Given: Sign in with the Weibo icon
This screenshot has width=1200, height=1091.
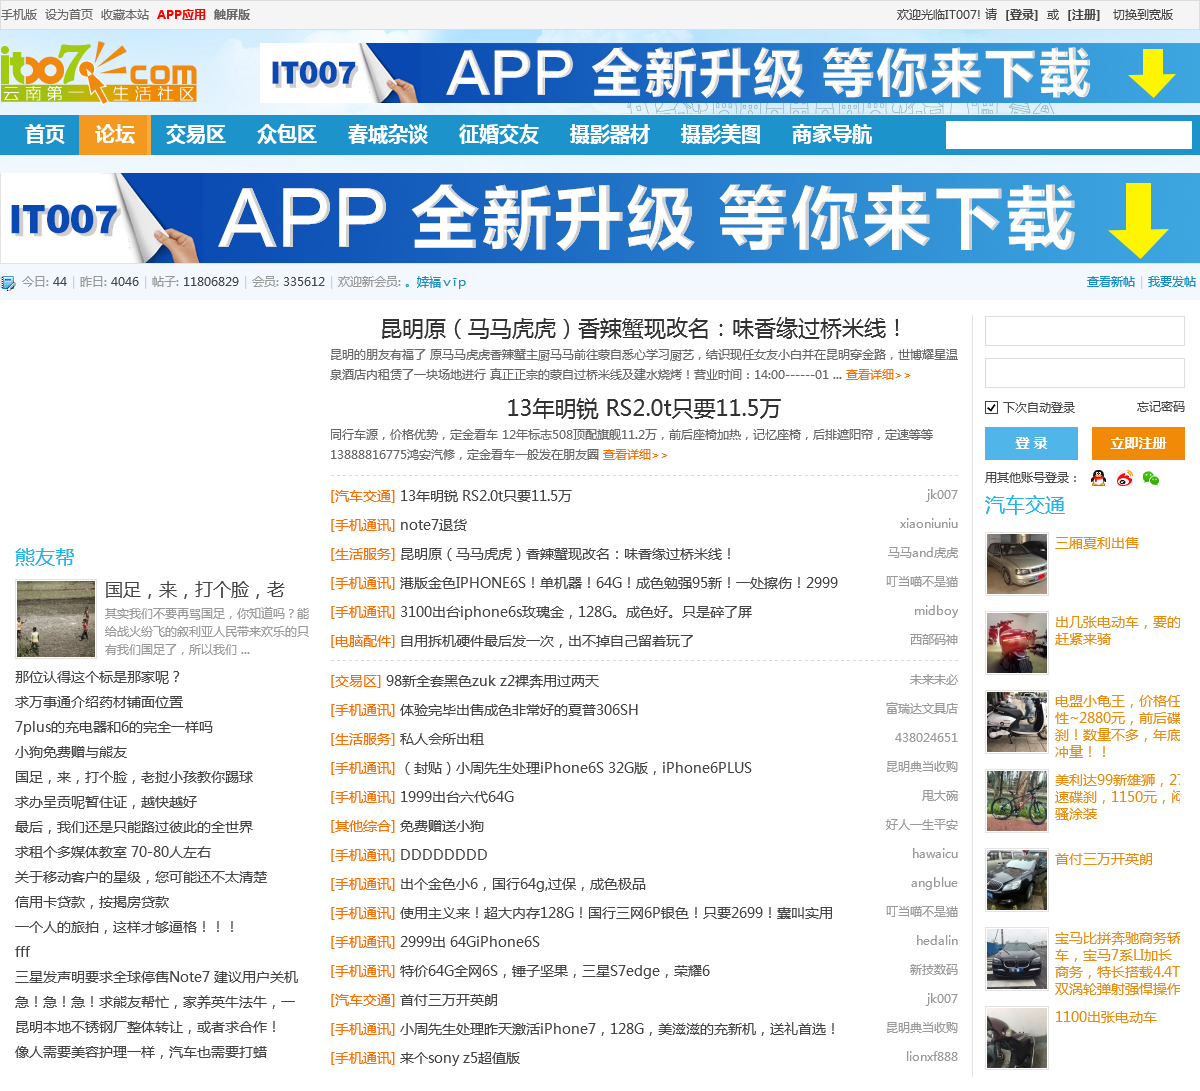Looking at the screenshot, I should click(x=1125, y=478).
